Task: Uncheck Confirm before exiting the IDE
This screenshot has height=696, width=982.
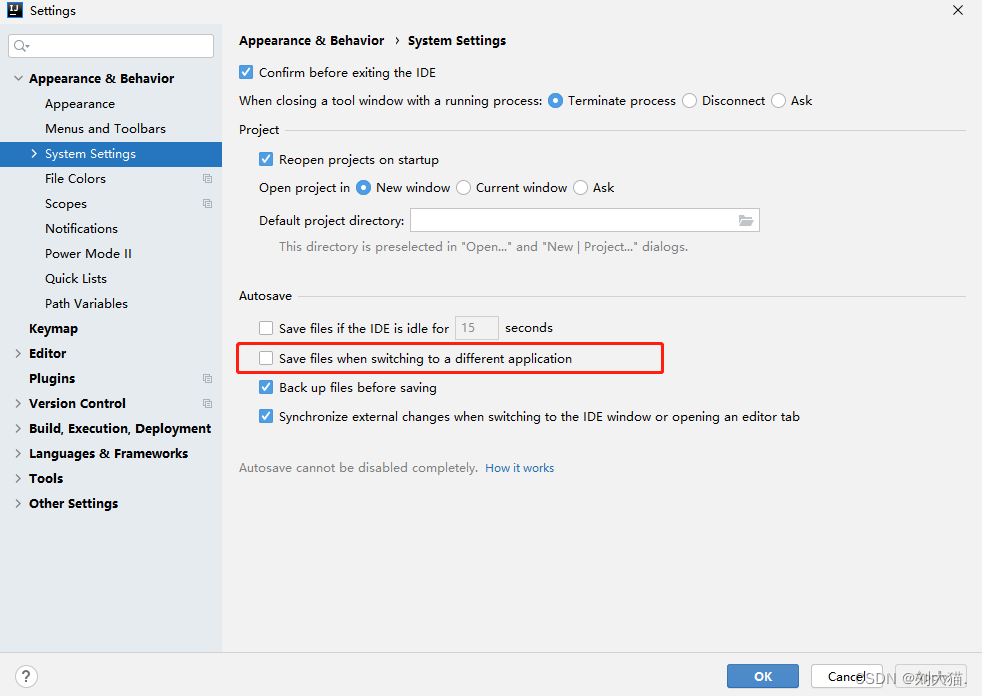Action: click(x=246, y=73)
